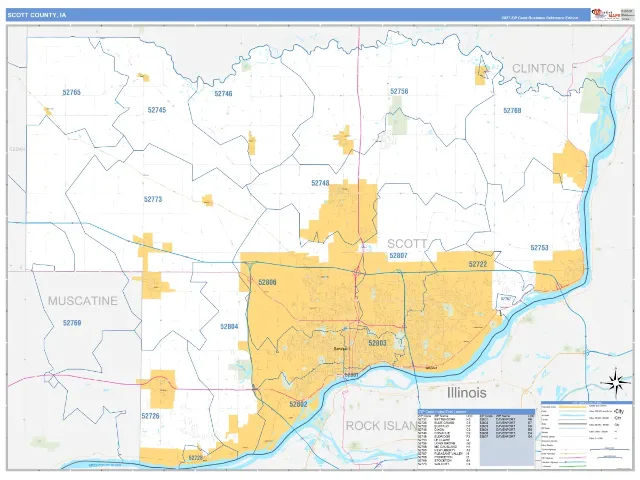Click the publisher logo in the header
This screenshot has width=640, height=480.
pos(606,15)
